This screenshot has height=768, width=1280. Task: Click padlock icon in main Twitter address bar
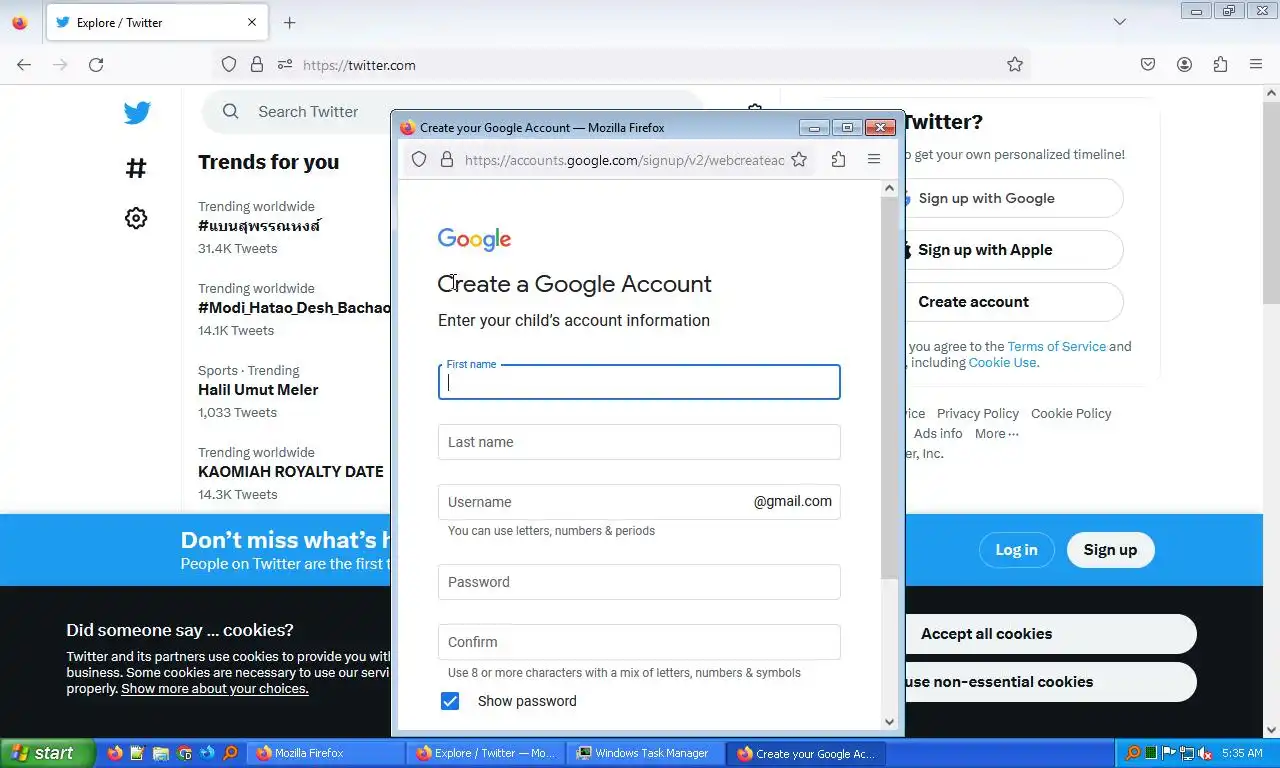click(257, 64)
